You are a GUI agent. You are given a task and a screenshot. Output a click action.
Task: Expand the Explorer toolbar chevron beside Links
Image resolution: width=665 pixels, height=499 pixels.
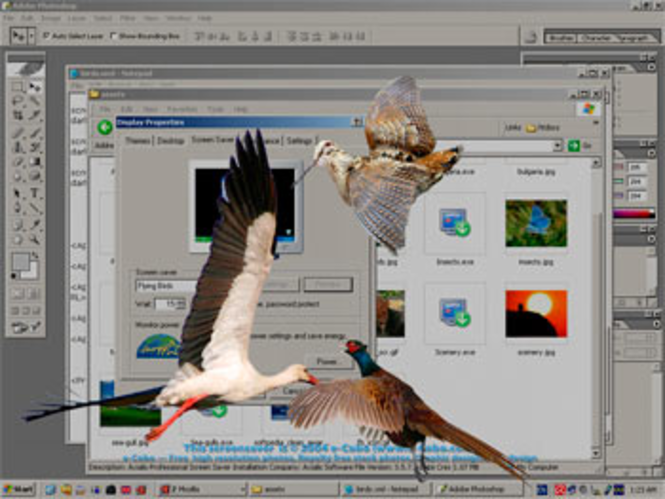point(596,123)
